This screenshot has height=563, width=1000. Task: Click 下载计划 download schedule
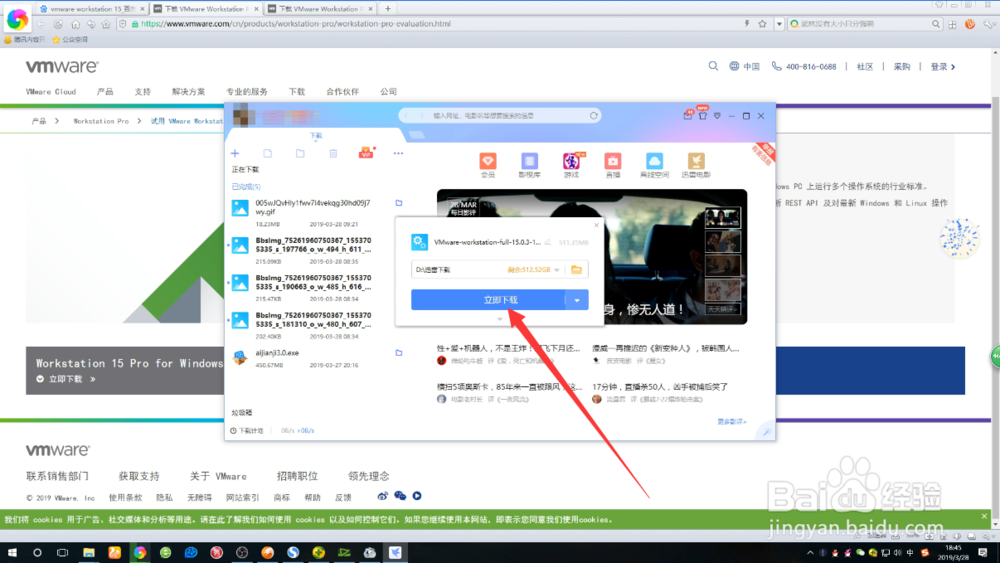pyautogui.click(x=247, y=430)
